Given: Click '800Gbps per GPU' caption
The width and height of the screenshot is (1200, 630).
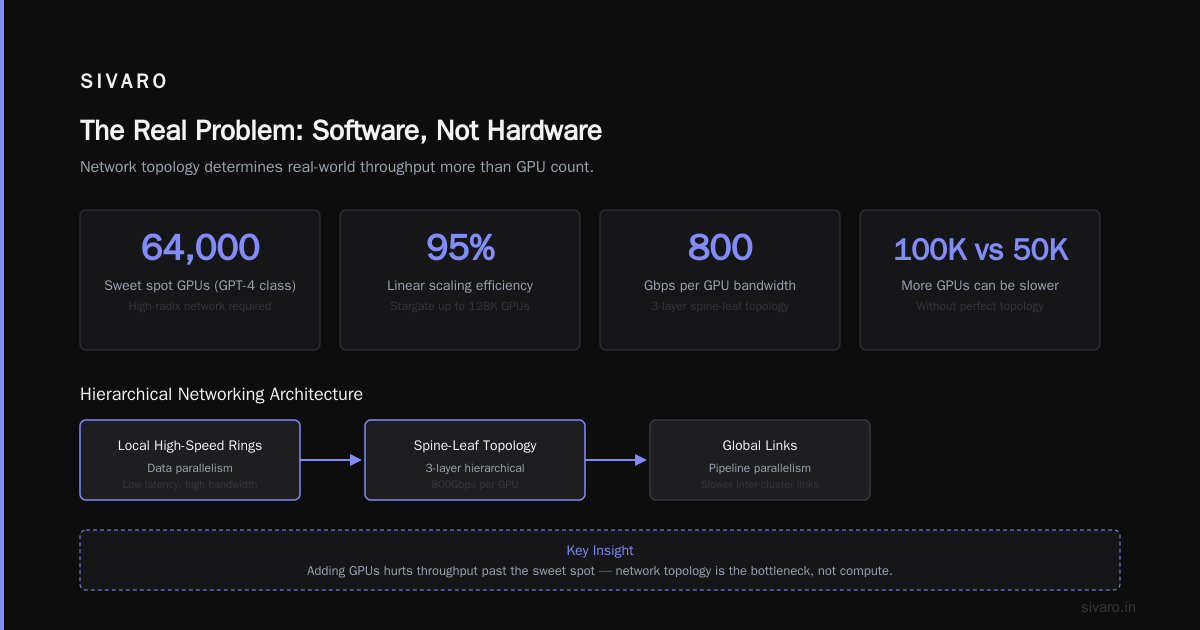Looking at the screenshot, I should coord(475,485).
